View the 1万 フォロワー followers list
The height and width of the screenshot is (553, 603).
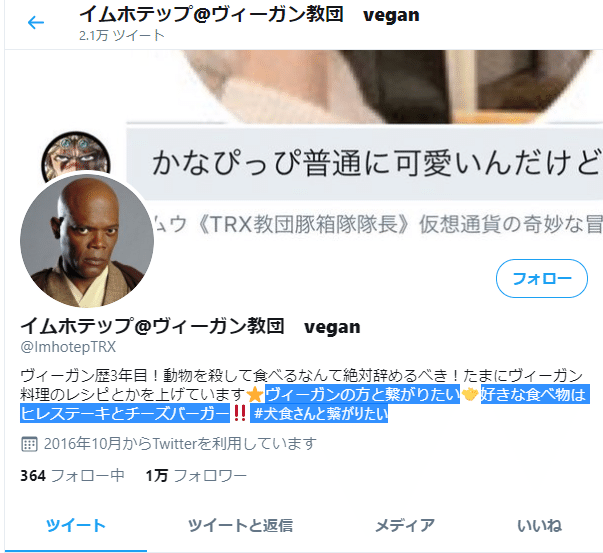click(196, 476)
